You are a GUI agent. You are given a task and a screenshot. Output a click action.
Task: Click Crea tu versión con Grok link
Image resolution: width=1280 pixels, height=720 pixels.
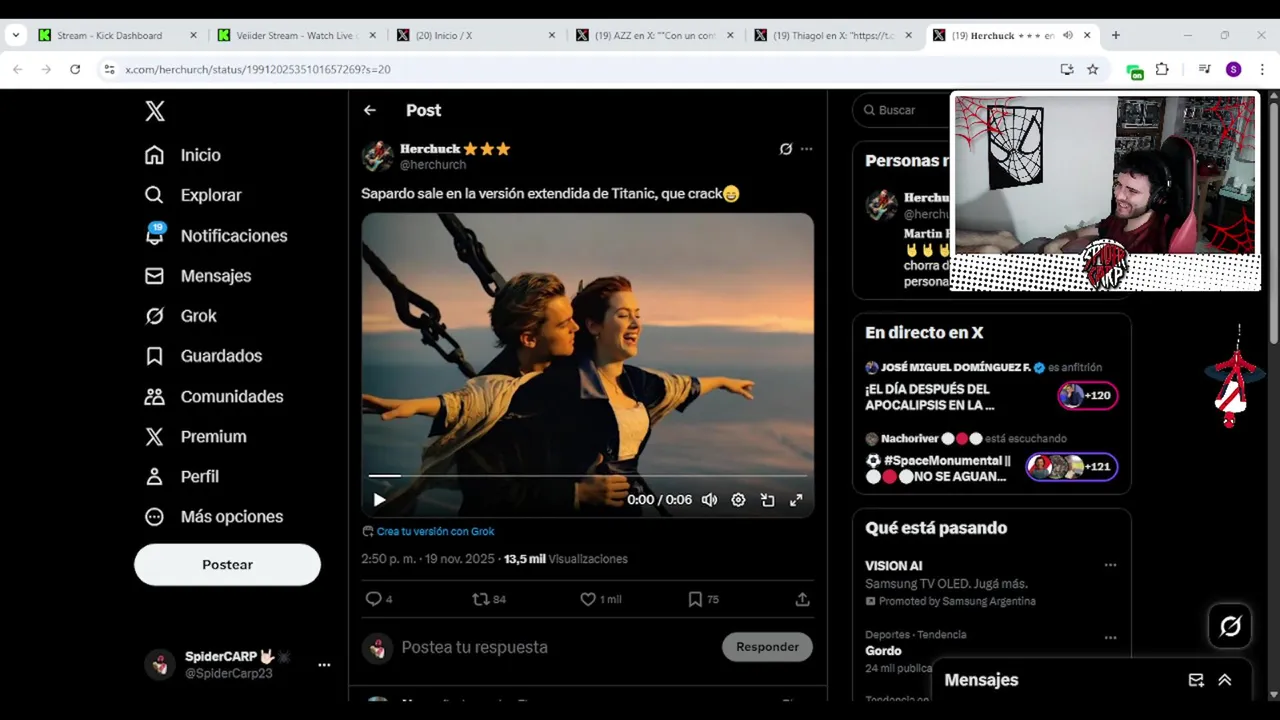coord(435,532)
